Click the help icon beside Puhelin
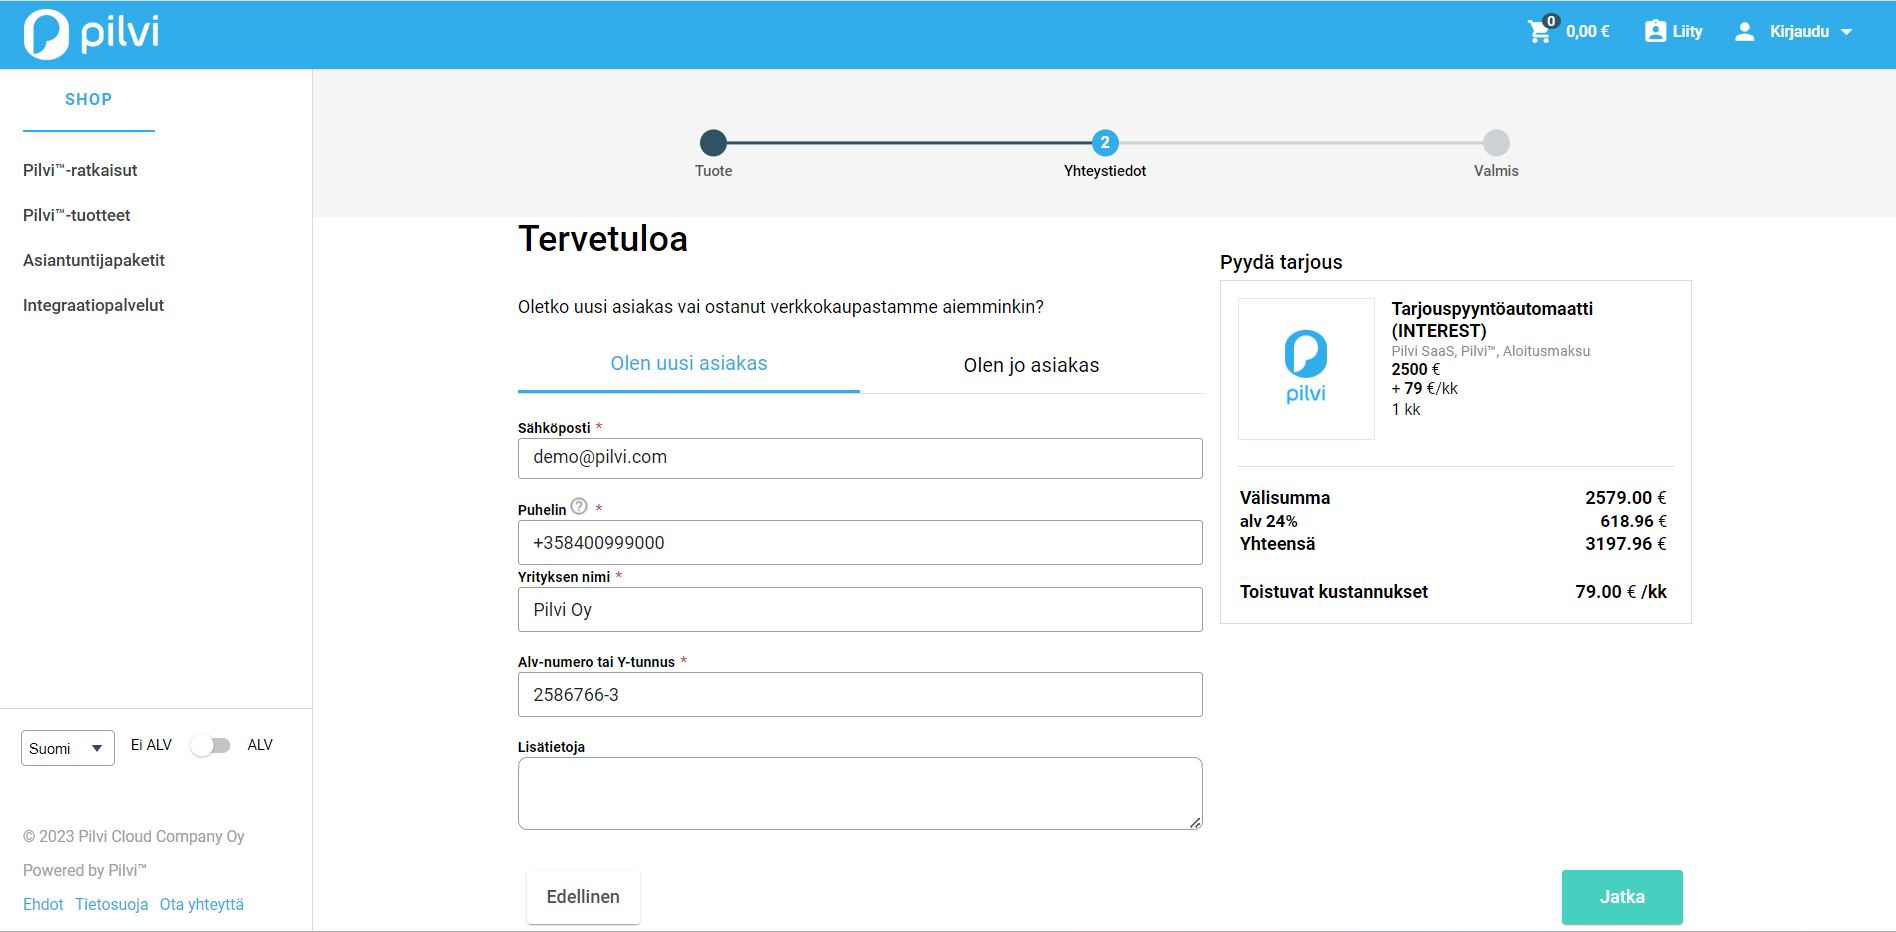Viewport: 1896px width, 932px height. [x=579, y=506]
